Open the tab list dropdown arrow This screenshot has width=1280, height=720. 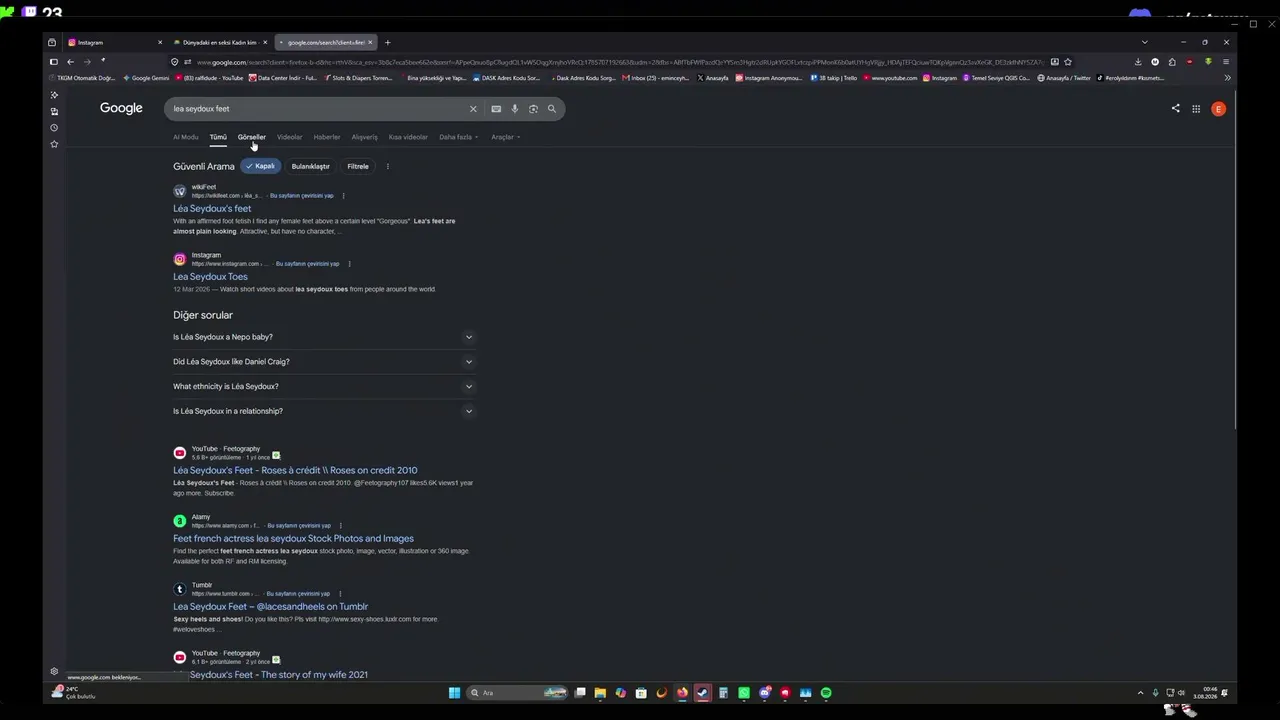coord(1144,43)
